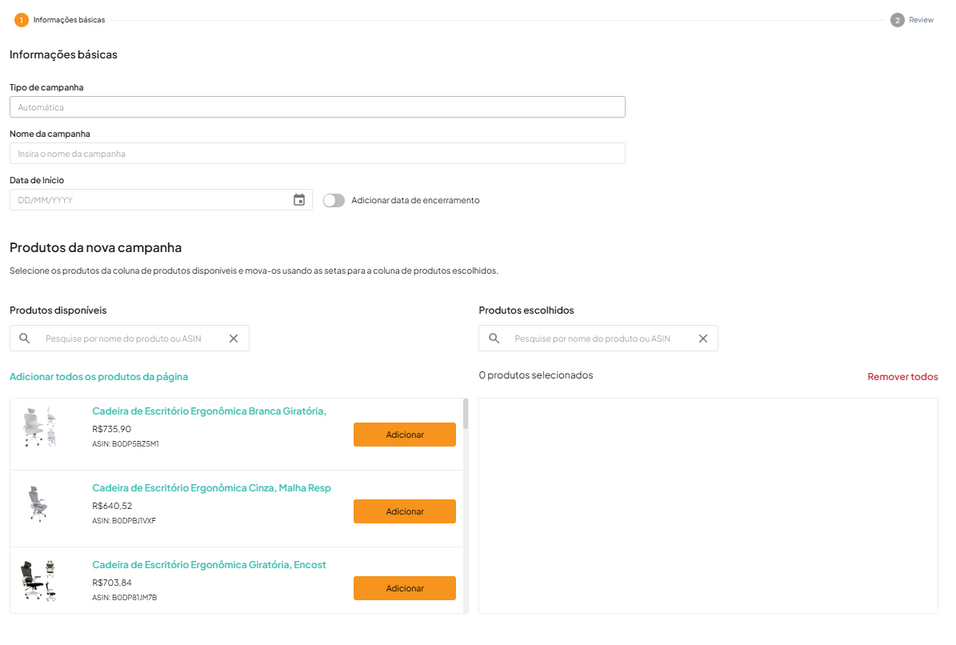Select the step 1 Informações básicas circle
Viewport: 956px width, 645px height.
(21, 18)
